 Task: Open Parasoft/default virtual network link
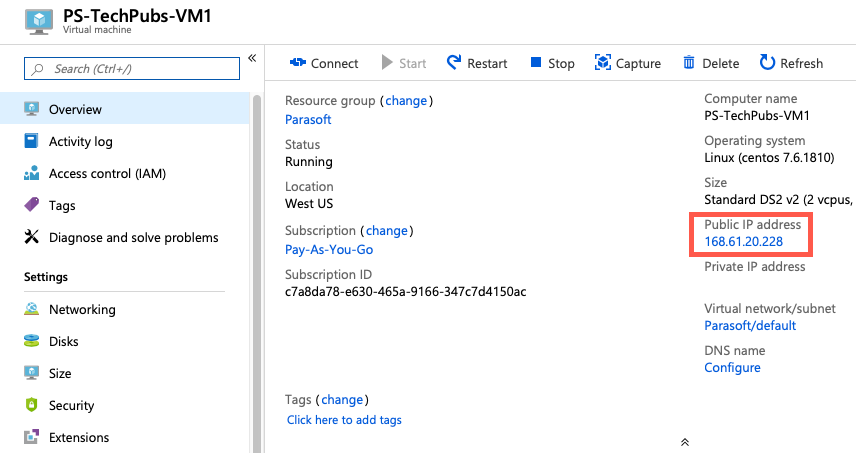(750, 325)
